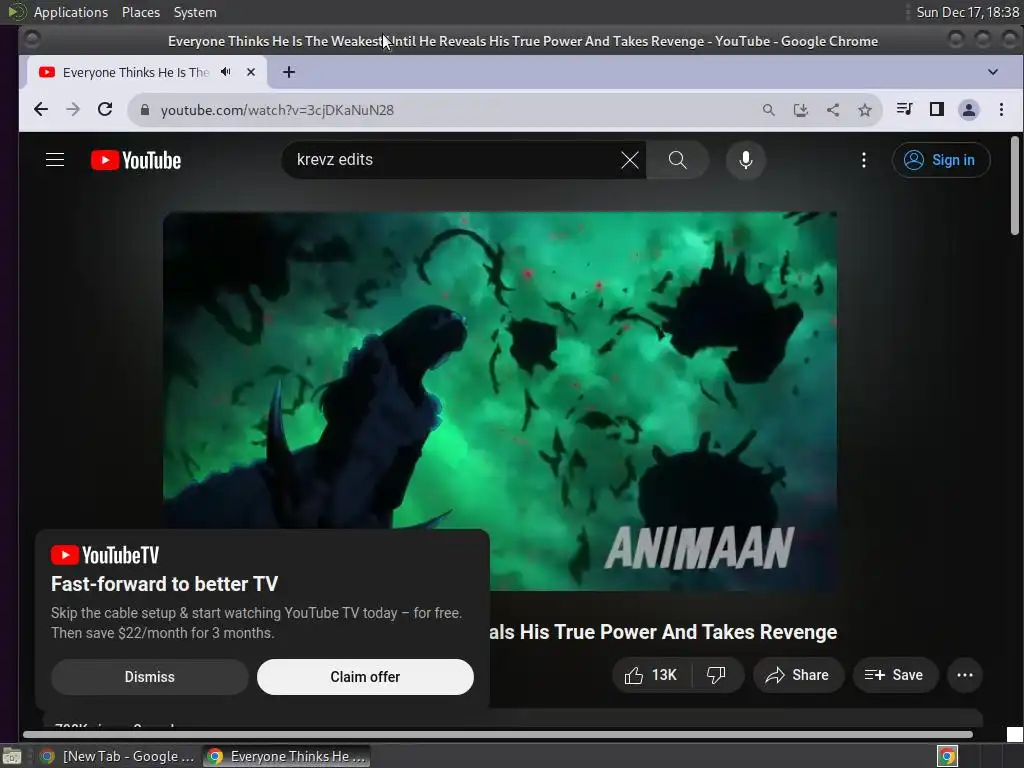The height and width of the screenshot is (768, 1024).
Task: Open Chrome profile avatar
Action: click(968, 109)
